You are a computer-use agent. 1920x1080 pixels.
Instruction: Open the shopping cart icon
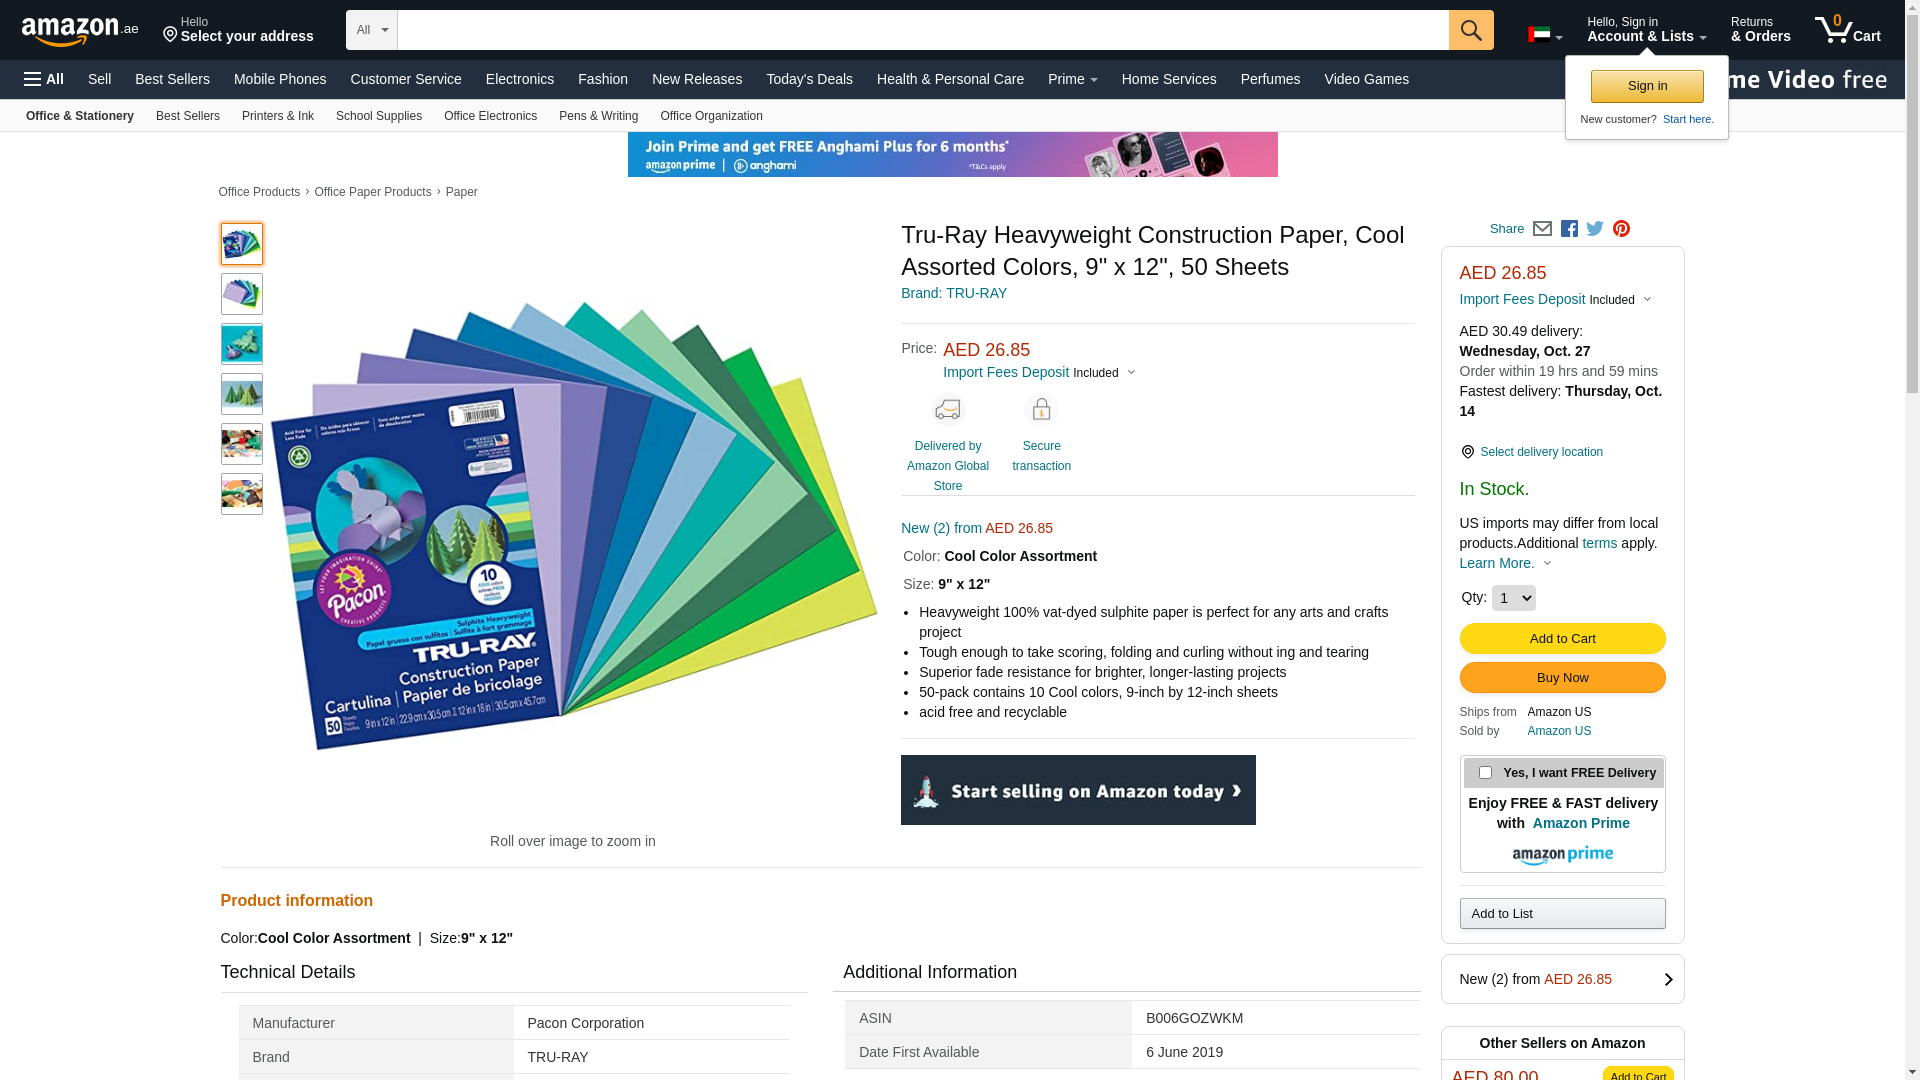point(1847,30)
